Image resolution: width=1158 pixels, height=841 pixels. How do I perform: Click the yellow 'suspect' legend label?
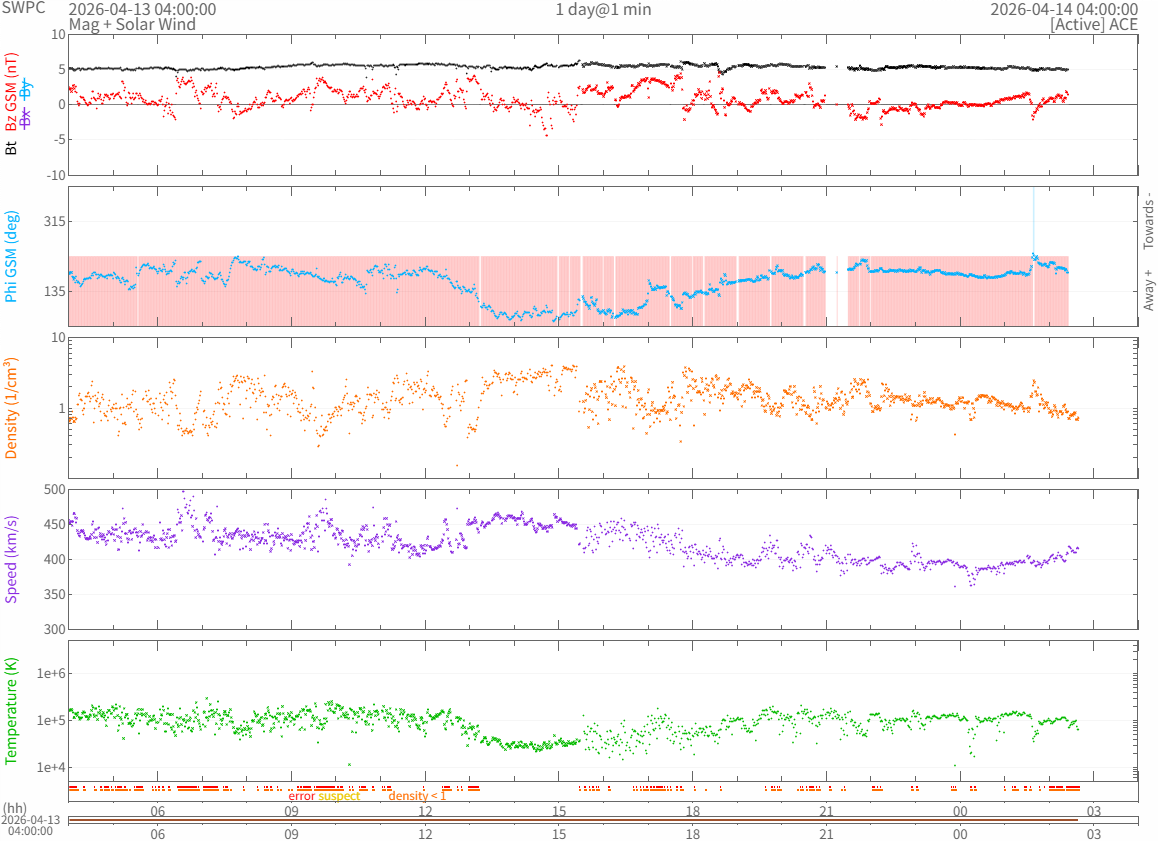(339, 796)
